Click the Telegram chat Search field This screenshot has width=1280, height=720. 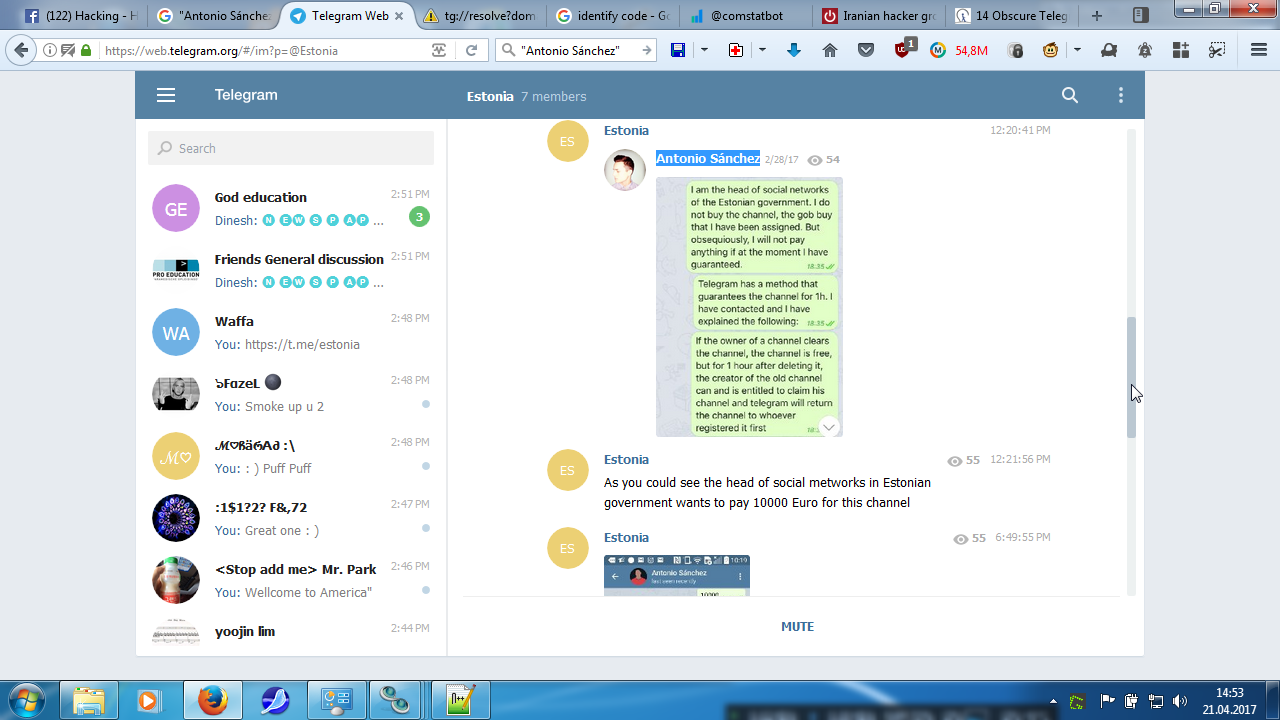[291, 148]
